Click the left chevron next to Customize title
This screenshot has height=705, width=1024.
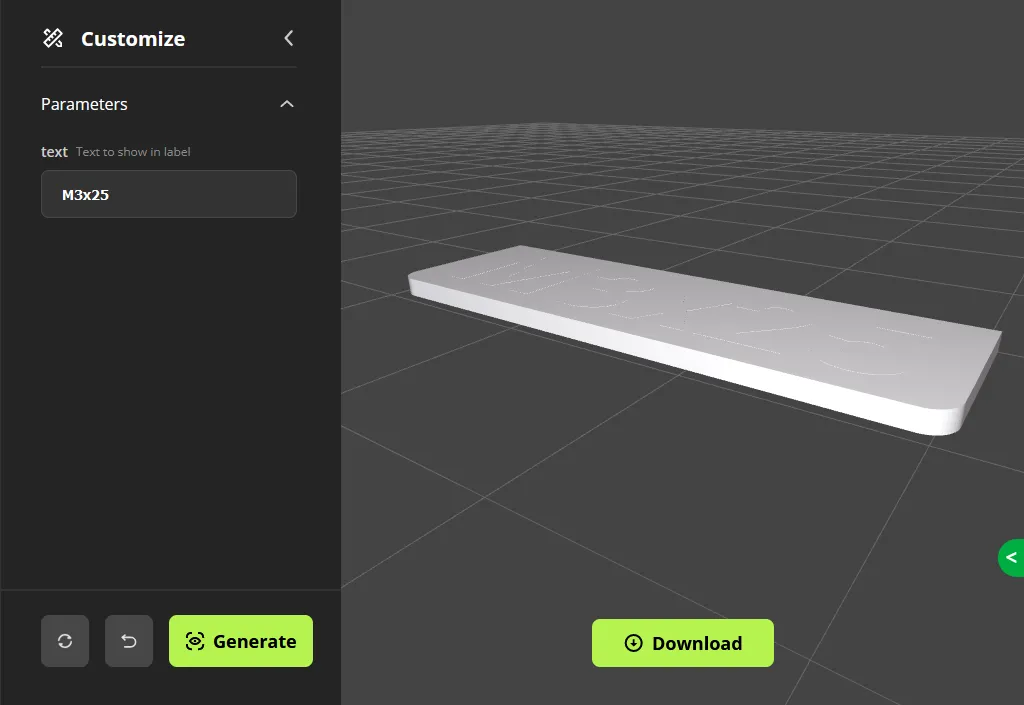click(288, 38)
